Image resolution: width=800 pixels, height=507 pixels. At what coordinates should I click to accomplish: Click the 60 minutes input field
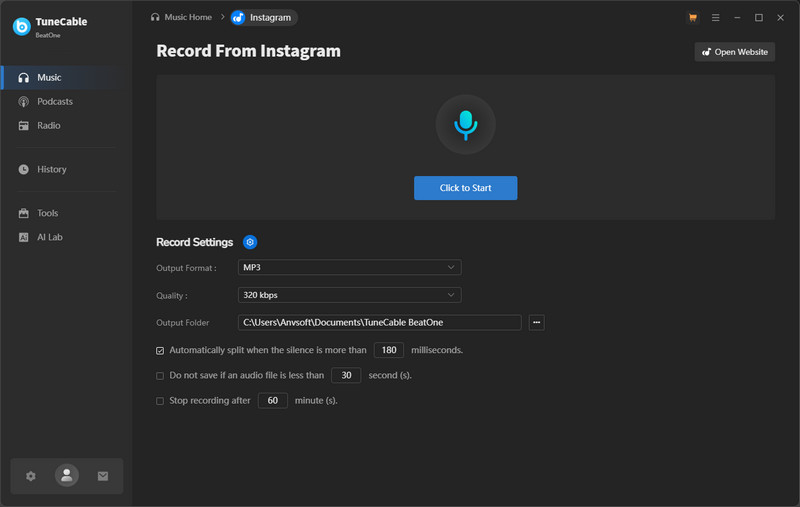pos(272,401)
